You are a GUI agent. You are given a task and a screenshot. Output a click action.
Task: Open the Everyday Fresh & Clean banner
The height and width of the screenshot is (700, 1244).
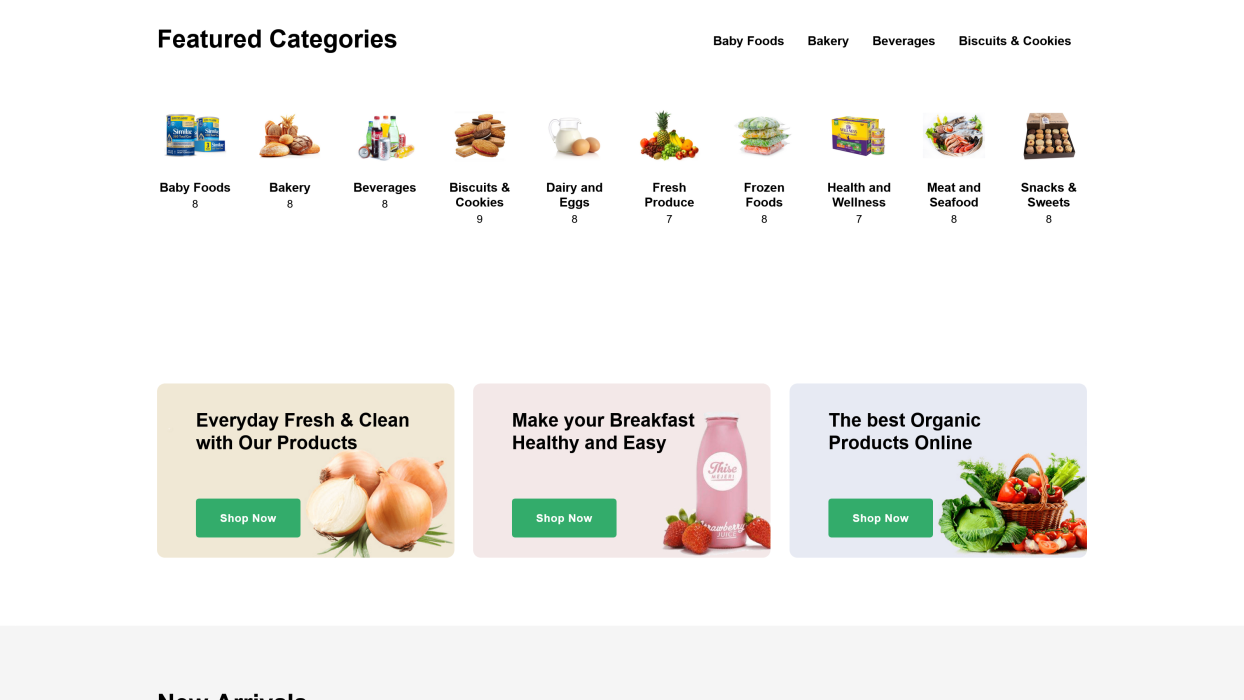pos(305,470)
